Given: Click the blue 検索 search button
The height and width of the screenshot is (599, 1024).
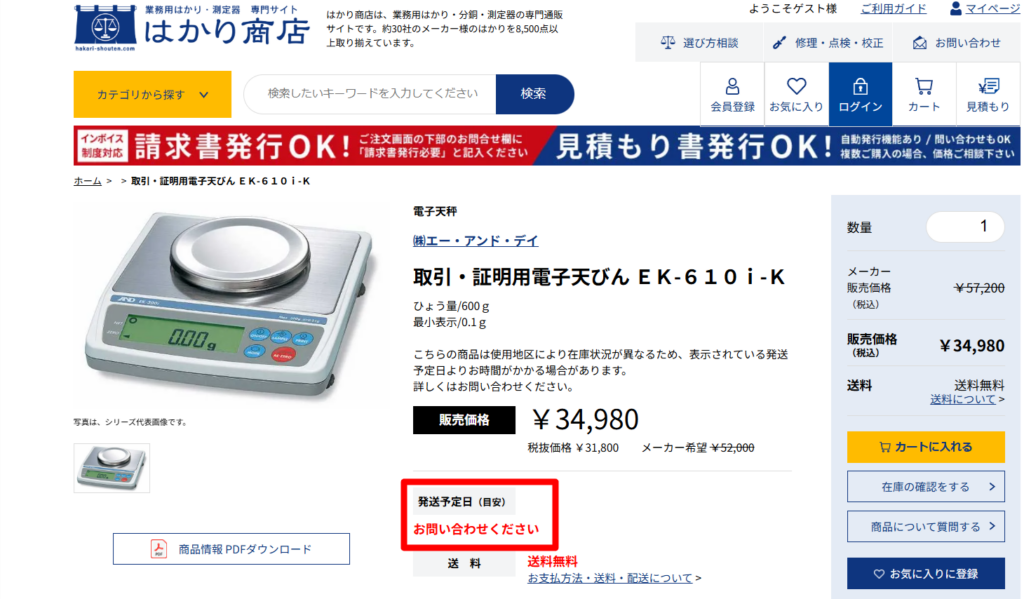Looking at the screenshot, I should click(x=534, y=94).
